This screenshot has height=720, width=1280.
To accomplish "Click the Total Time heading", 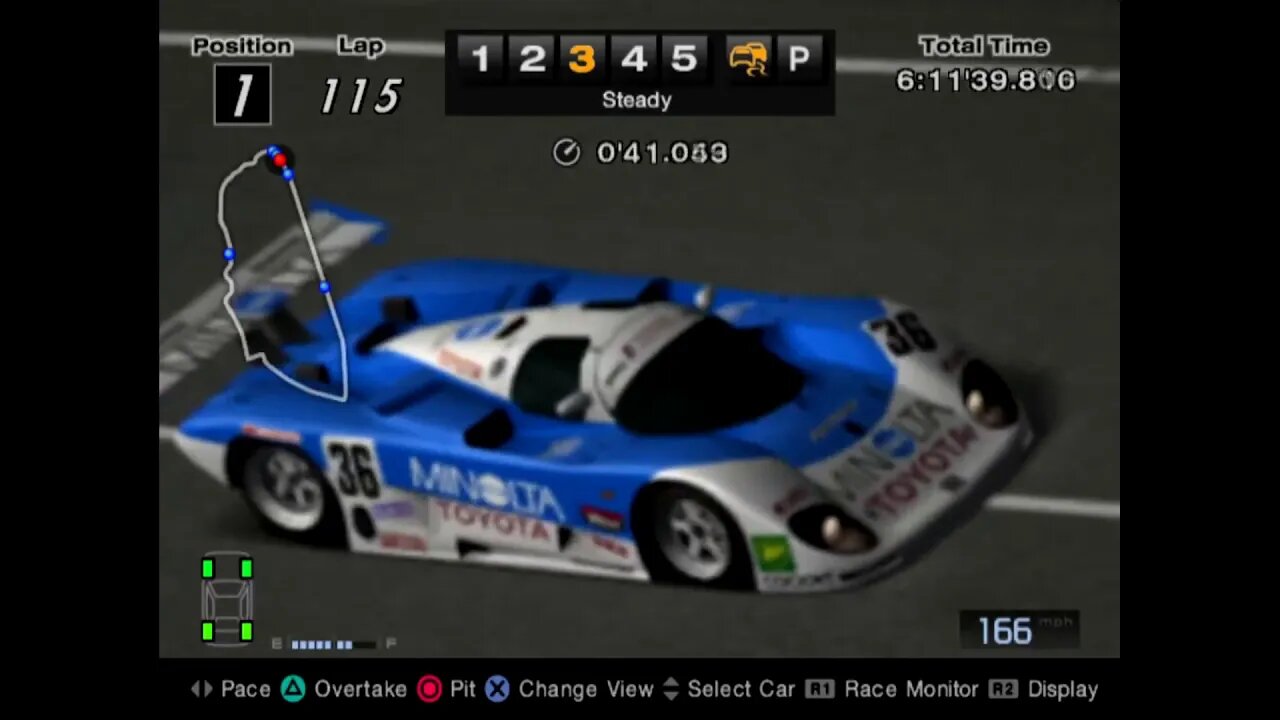I will click(x=984, y=46).
